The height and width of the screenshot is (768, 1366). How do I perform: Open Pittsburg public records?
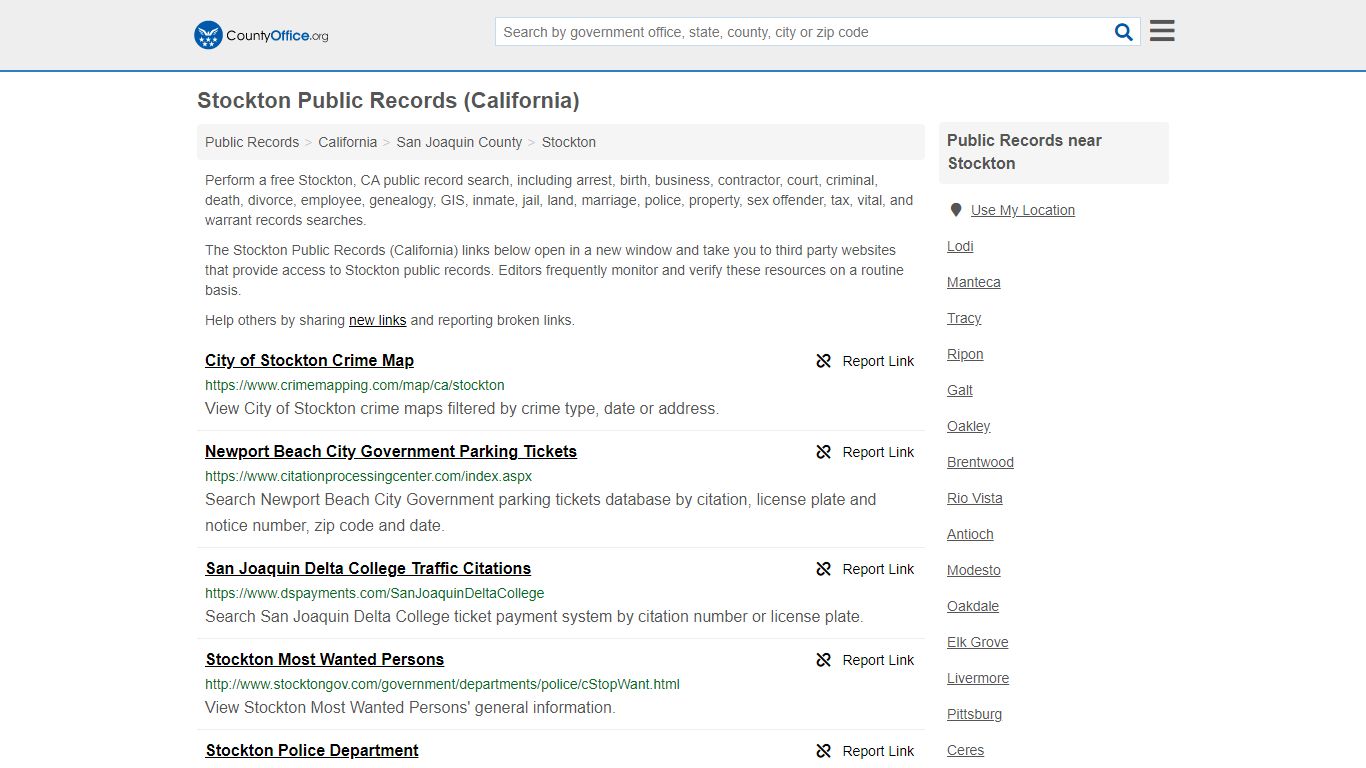point(974,714)
